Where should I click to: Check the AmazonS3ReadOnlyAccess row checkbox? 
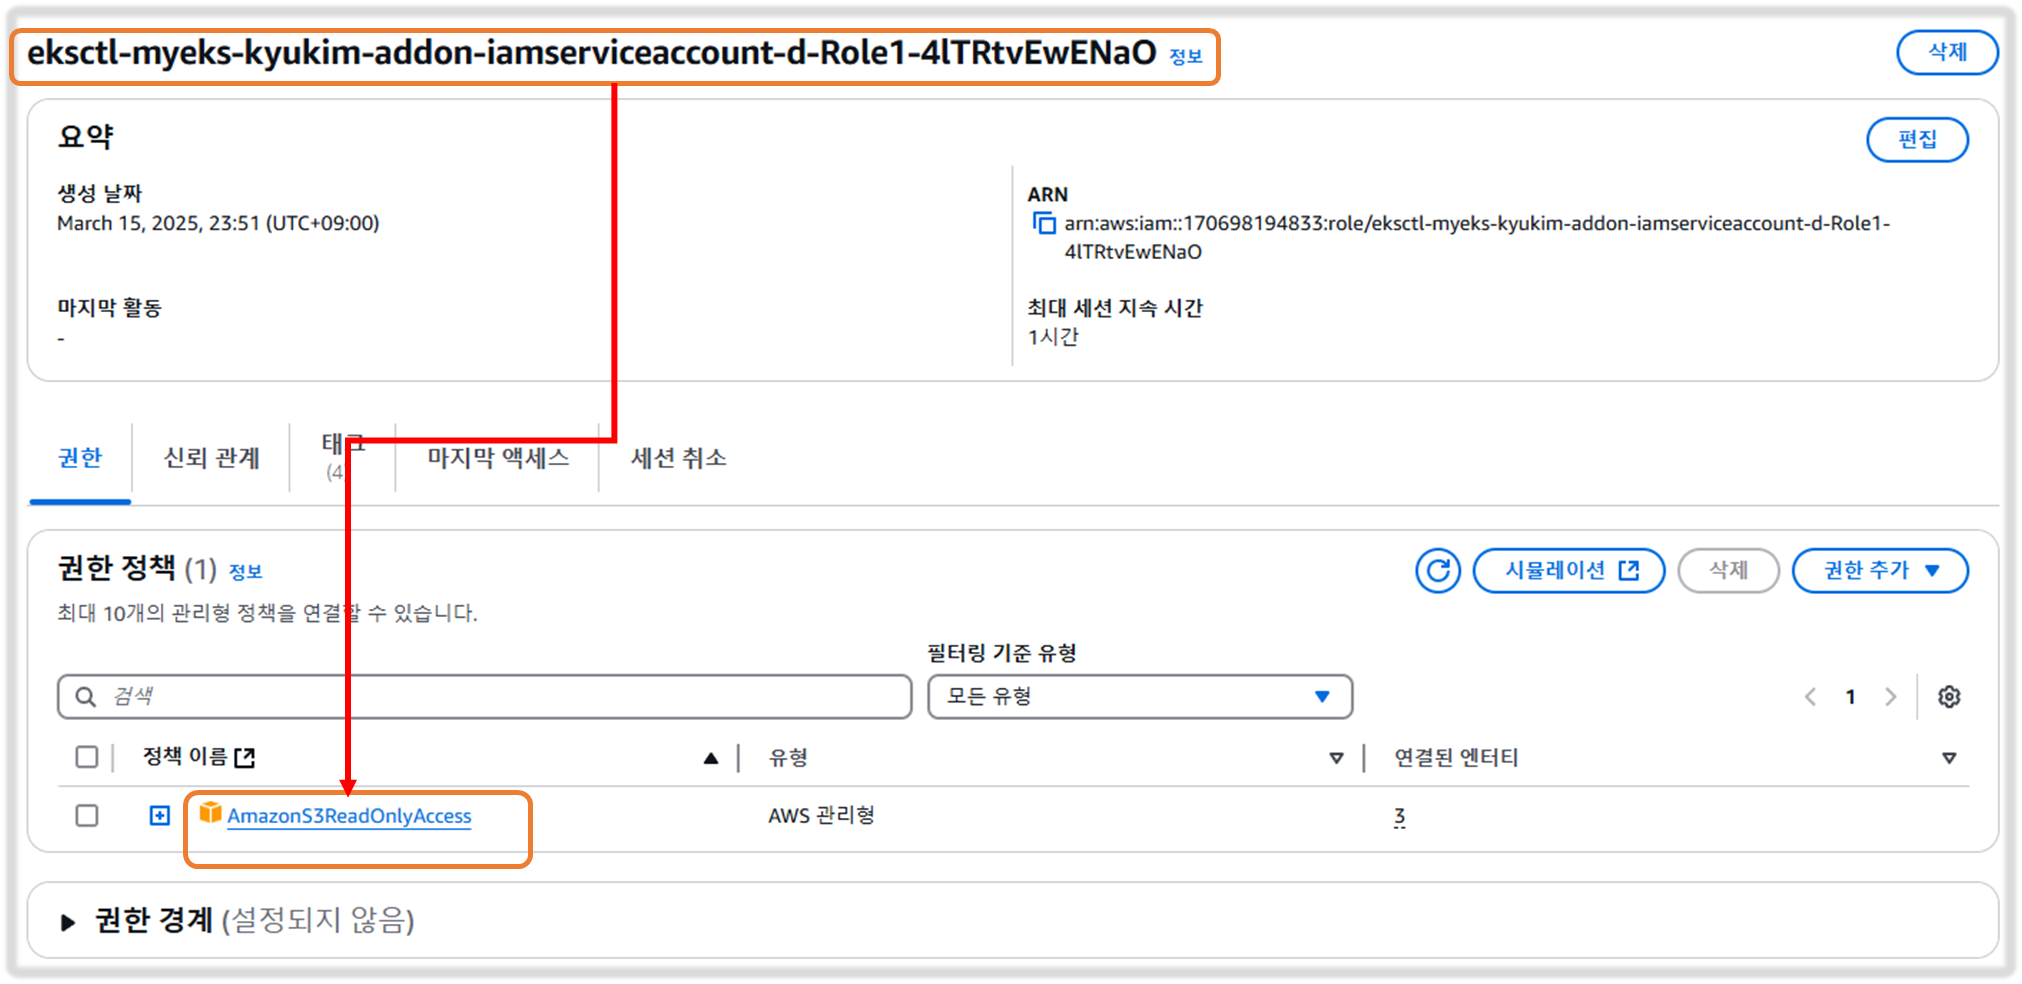(87, 816)
